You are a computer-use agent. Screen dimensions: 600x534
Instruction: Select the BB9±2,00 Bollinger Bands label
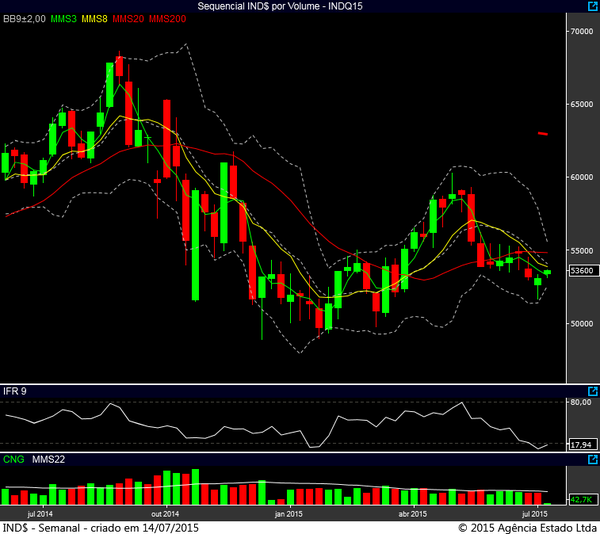point(24,19)
